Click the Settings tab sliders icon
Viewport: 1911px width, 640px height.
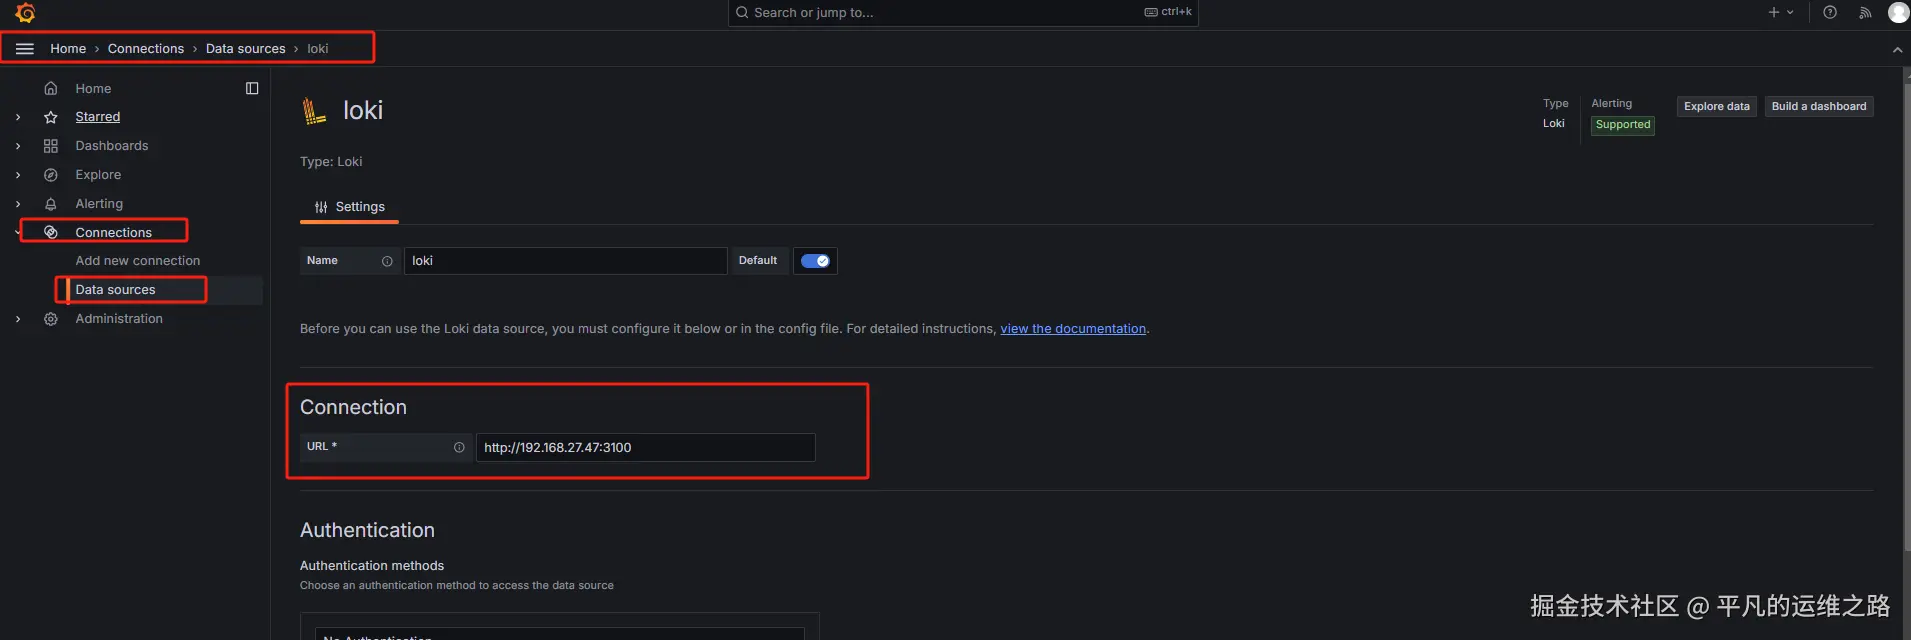point(321,207)
